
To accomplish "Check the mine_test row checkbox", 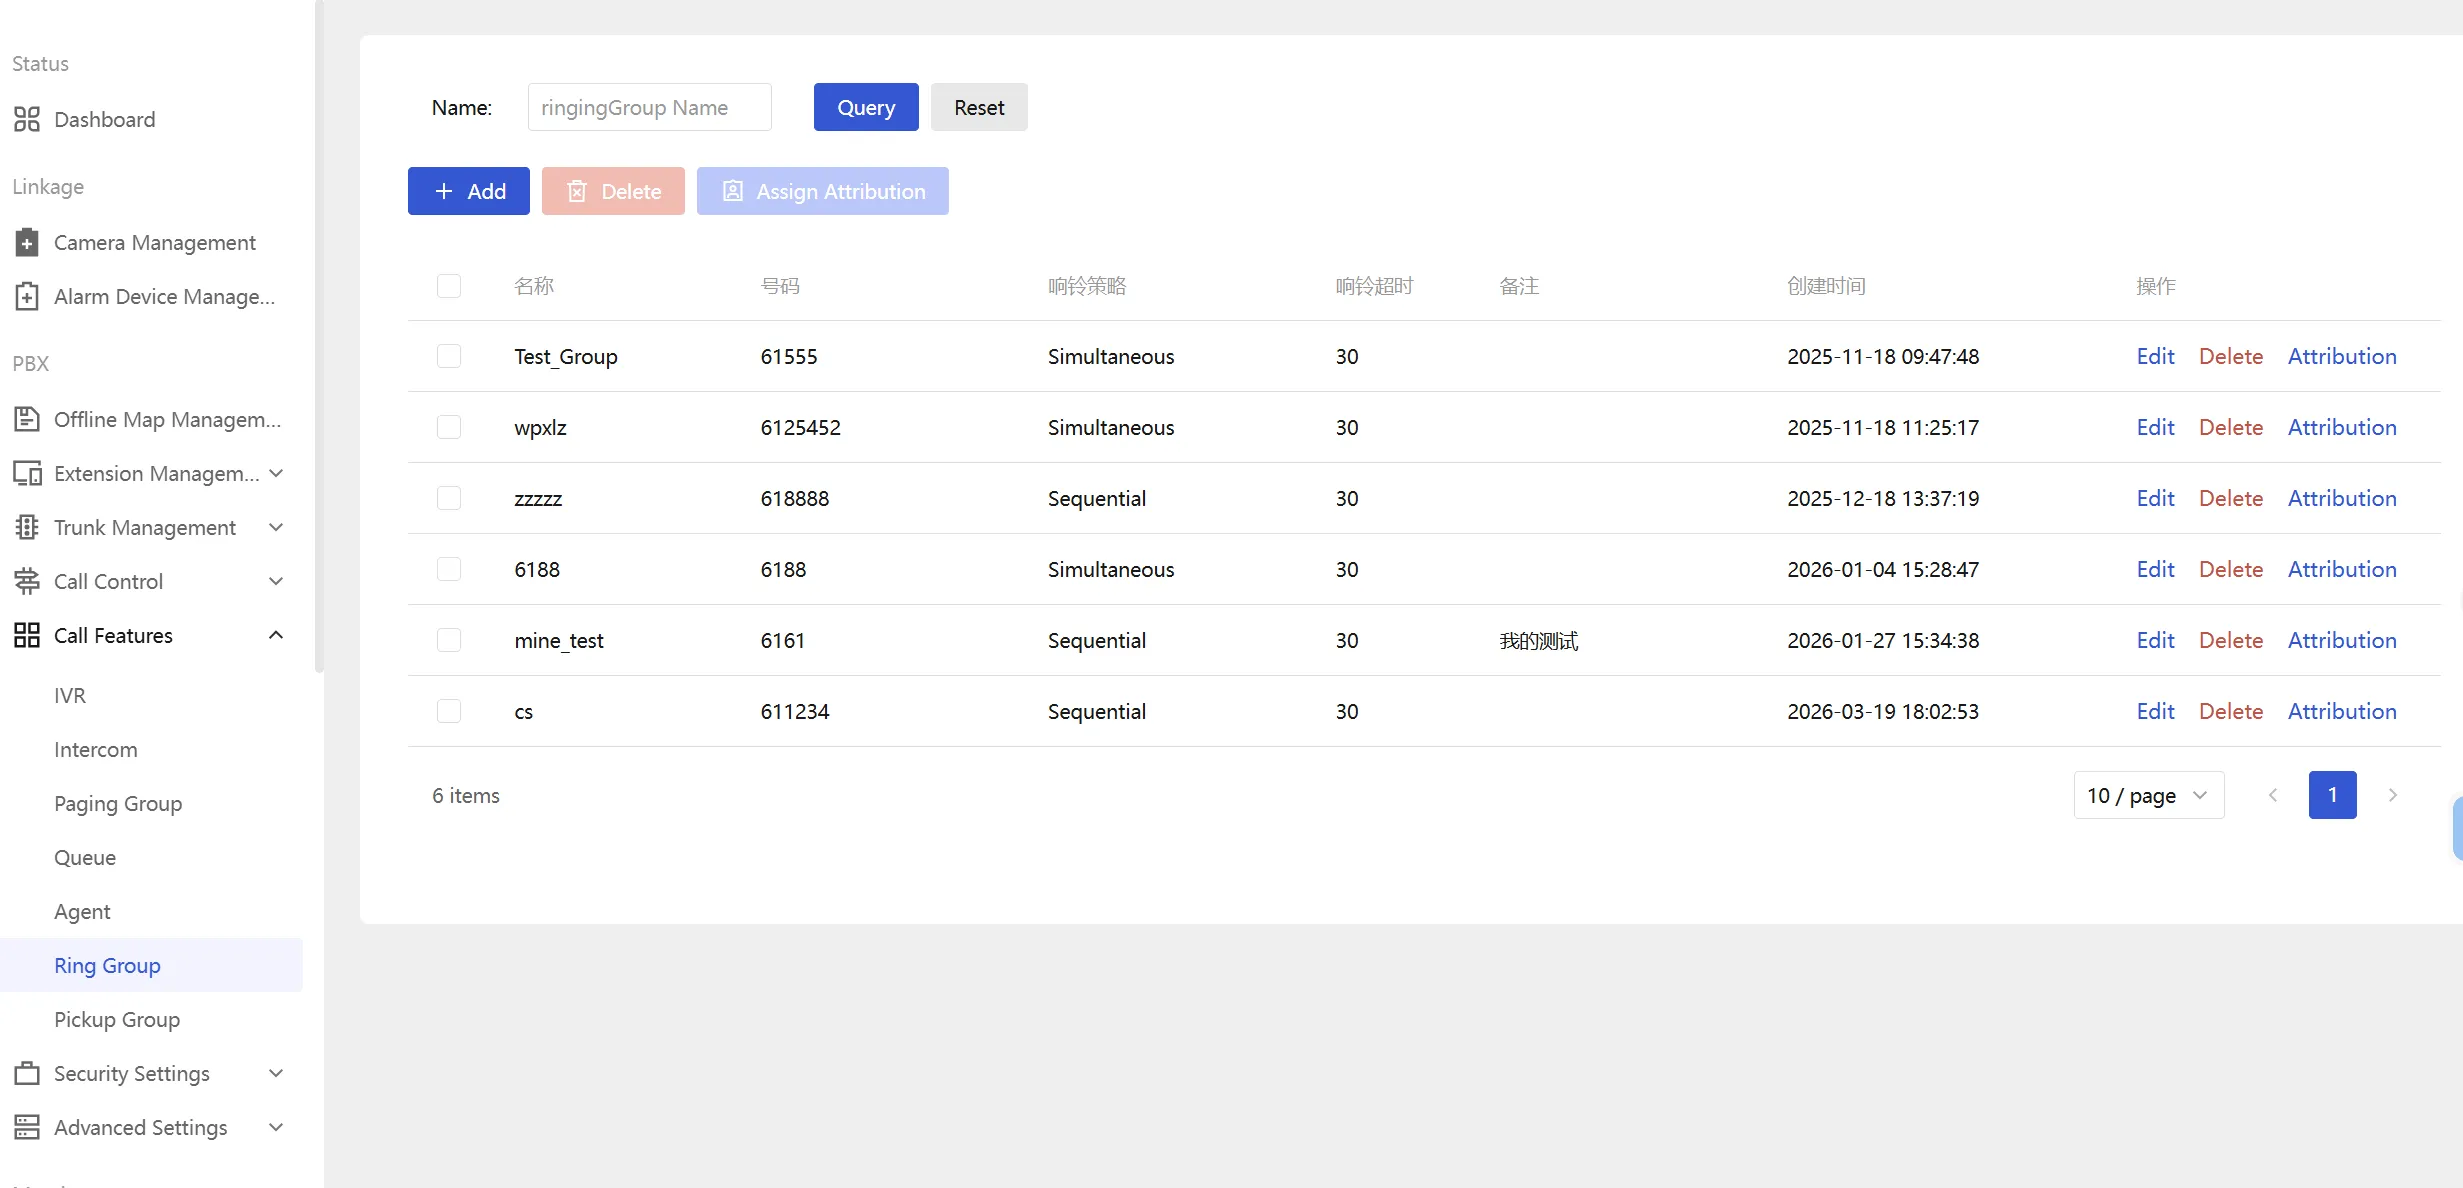I will pyautogui.click(x=449, y=641).
